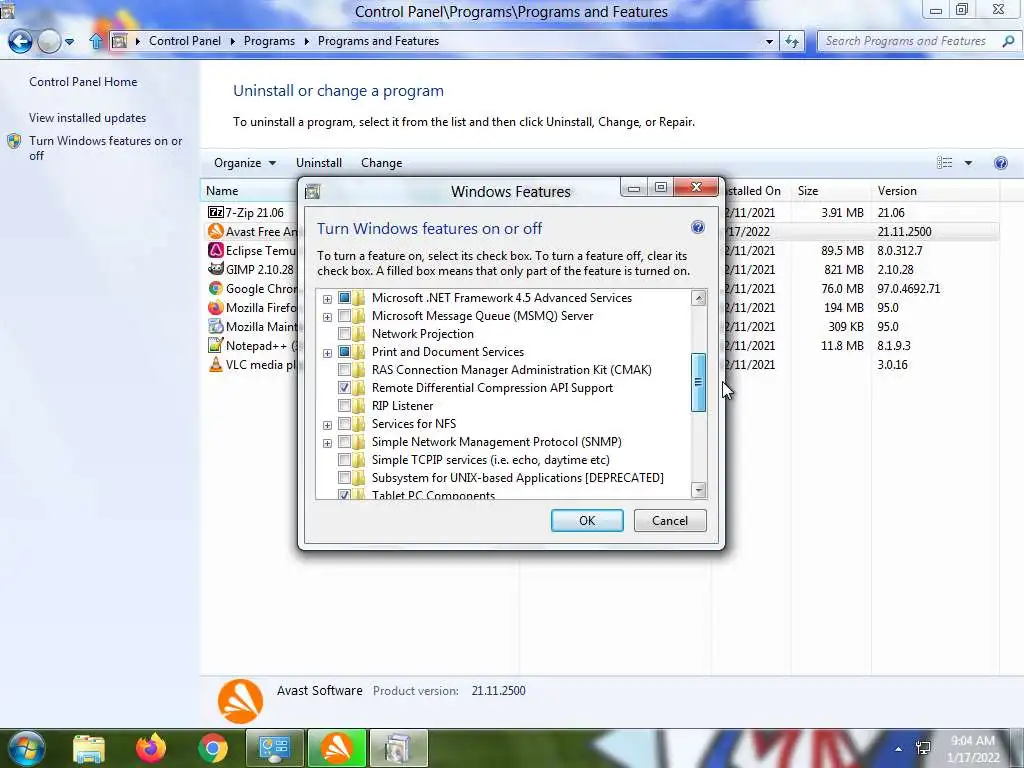The height and width of the screenshot is (768, 1024).
Task: Enable Simple Network Management Protocol checkbox
Action: point(344,441)
